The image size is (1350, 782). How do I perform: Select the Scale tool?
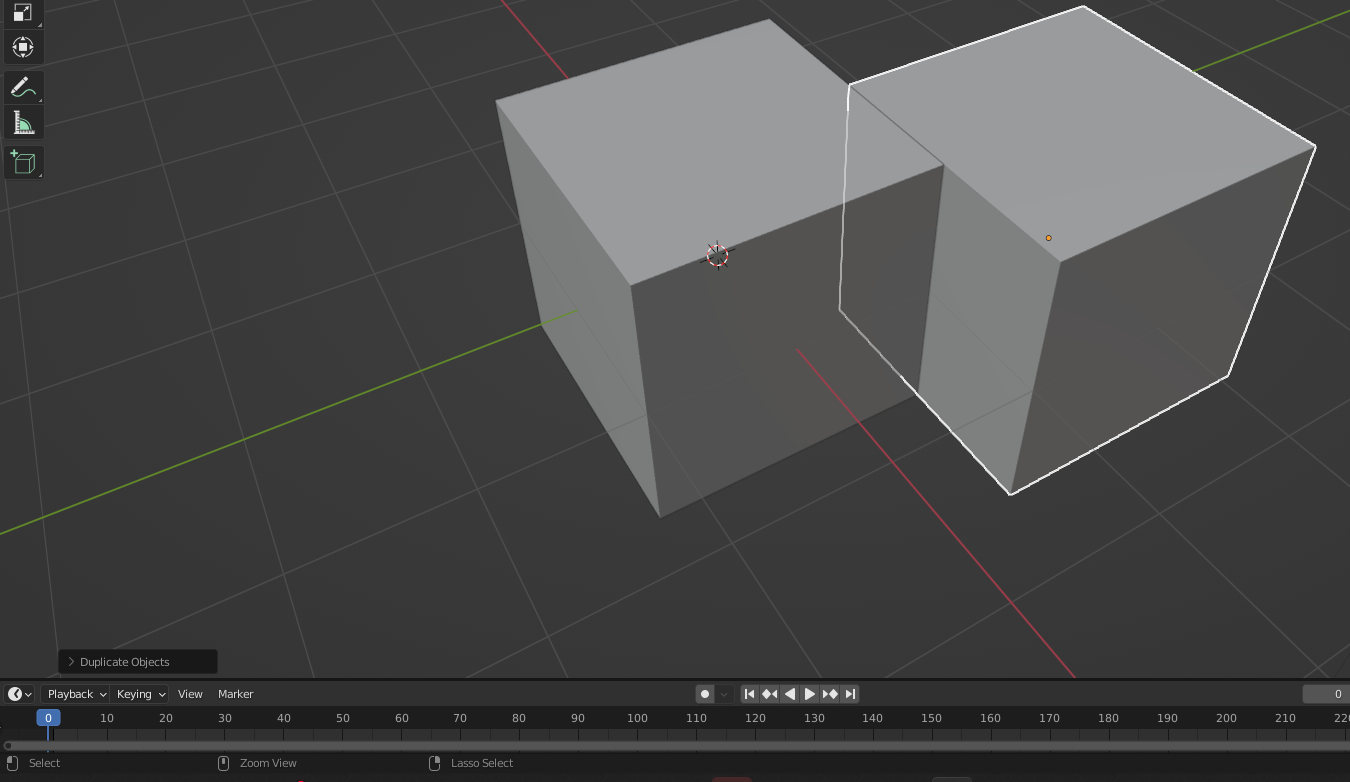click(x=23, y=13)
